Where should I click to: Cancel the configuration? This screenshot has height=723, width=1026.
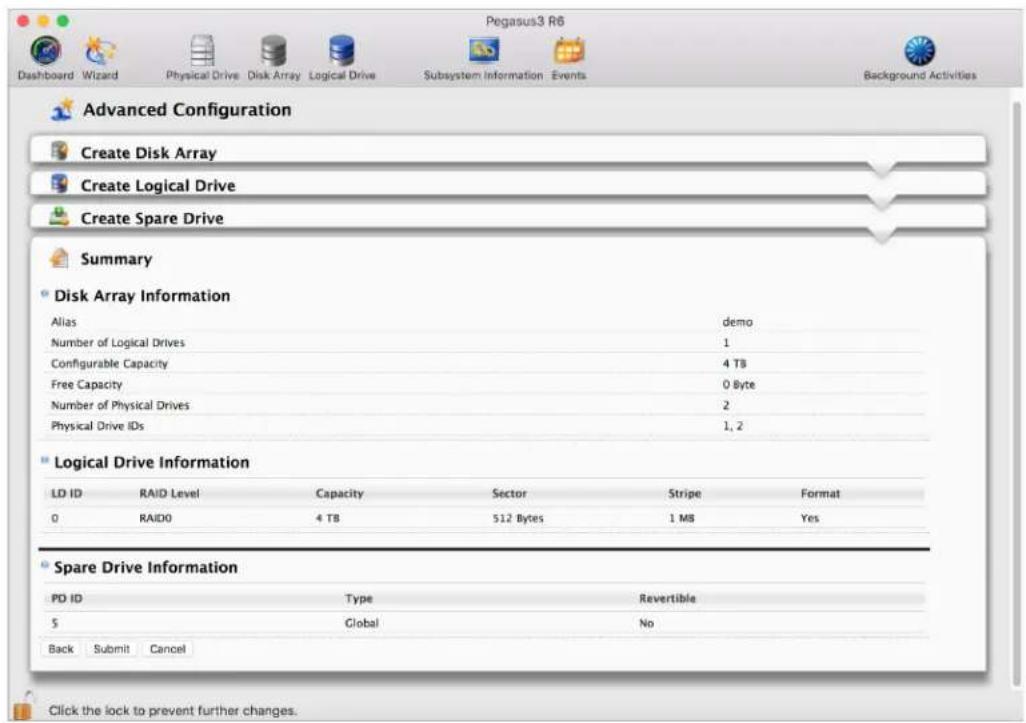pyautogui.click(x=168, y=648)
